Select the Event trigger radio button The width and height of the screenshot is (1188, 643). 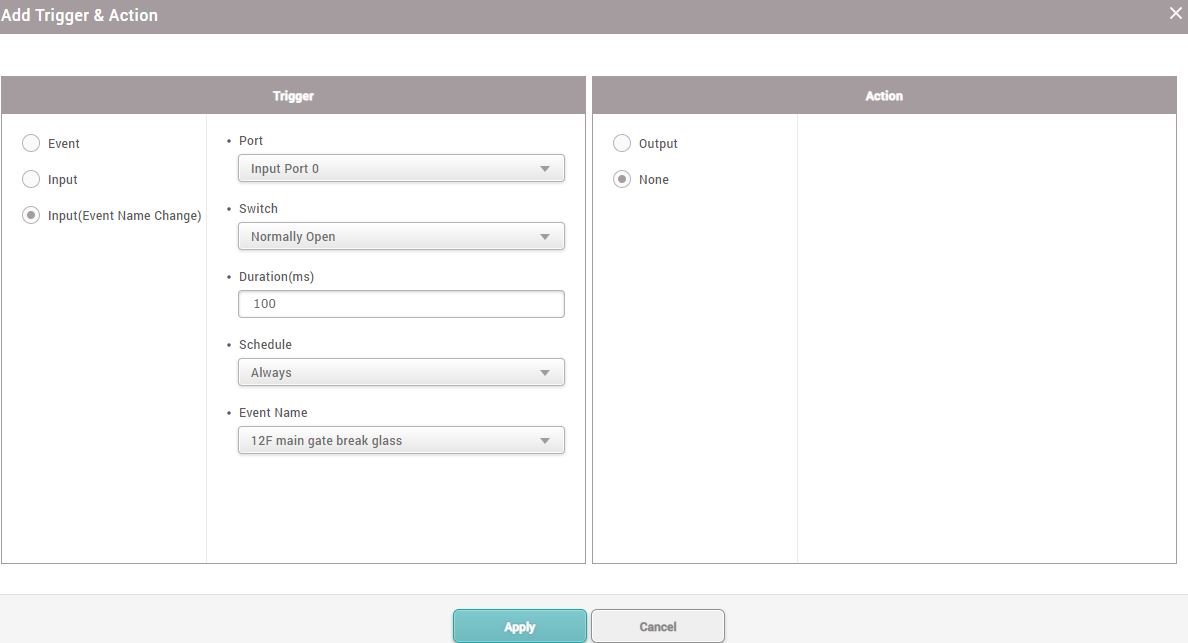point(31,143)
